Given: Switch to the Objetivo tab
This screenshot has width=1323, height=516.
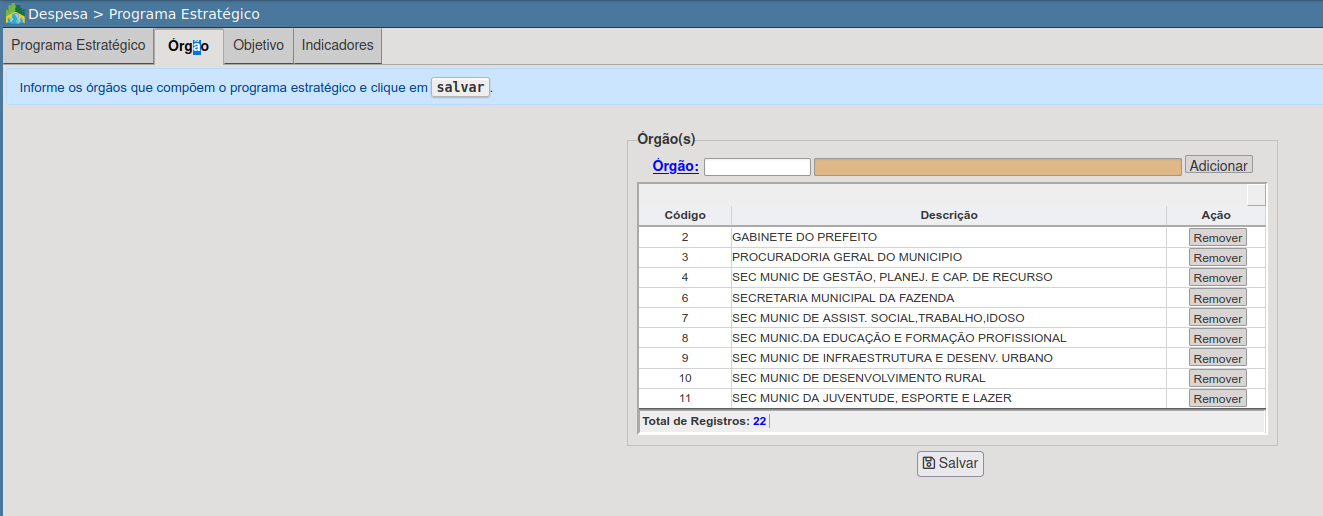Looking at the screenshot, I should (x=258, y=46).
